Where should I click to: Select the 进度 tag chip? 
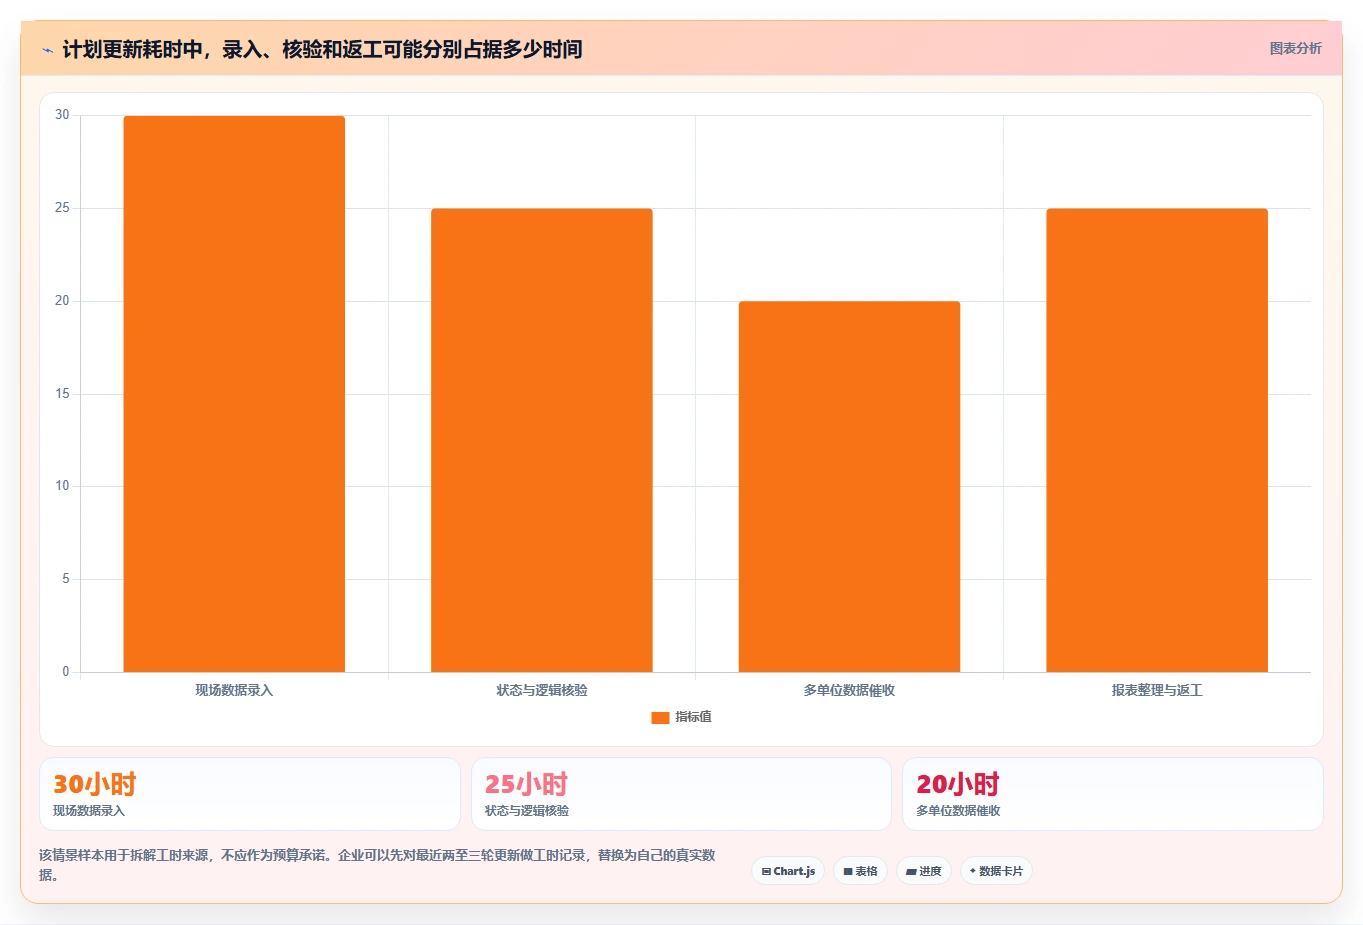coord(924,871)
